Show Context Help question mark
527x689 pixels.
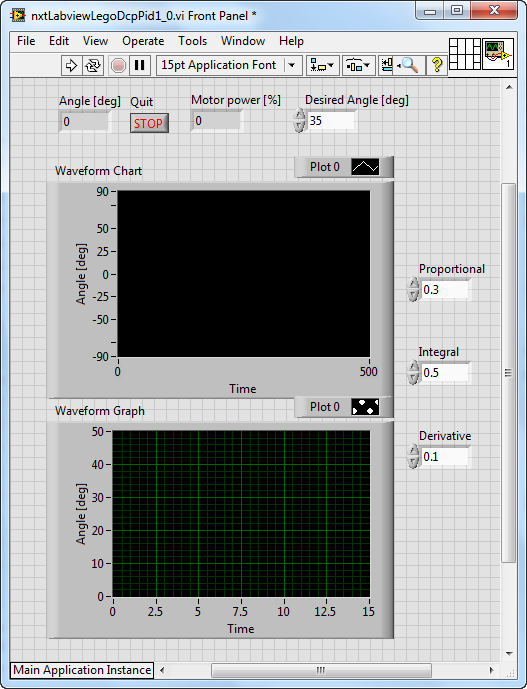coord(436,65)
